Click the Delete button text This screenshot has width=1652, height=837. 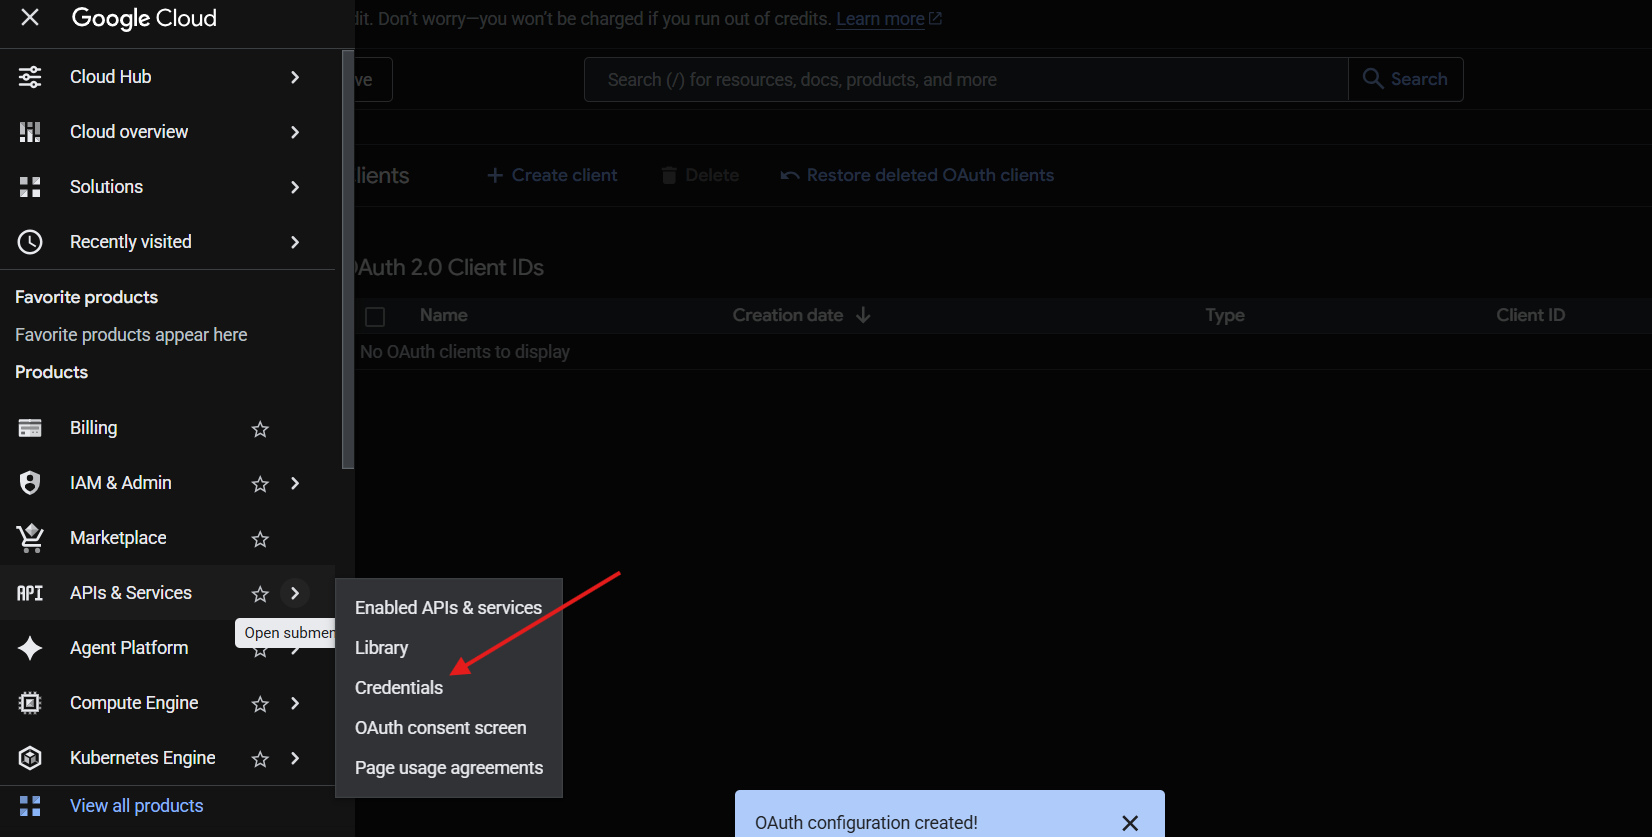(712, 175)
